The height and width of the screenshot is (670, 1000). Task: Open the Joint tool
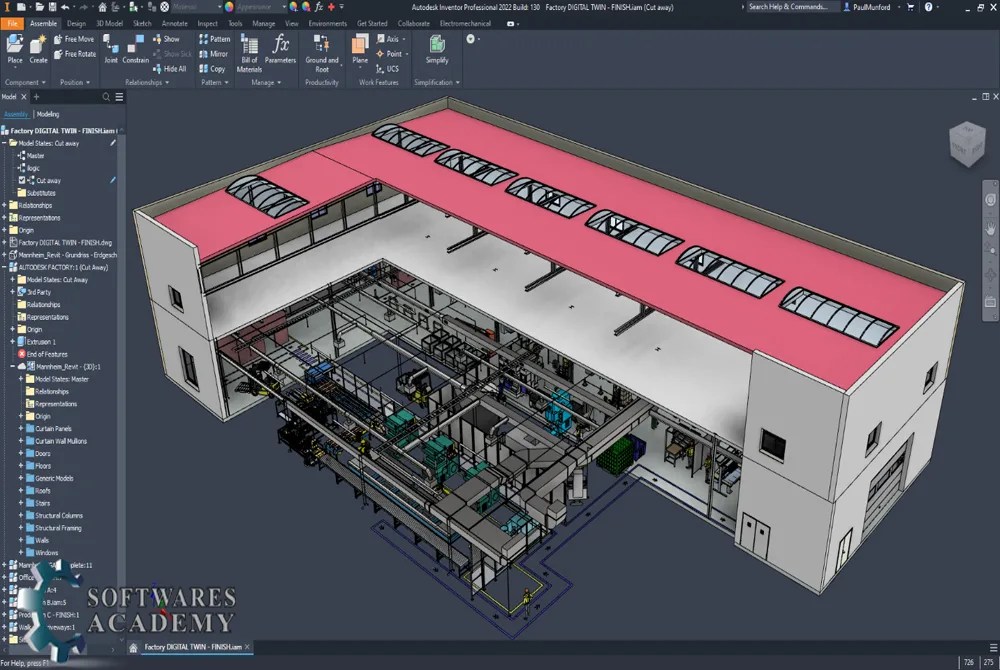[112, 47]
